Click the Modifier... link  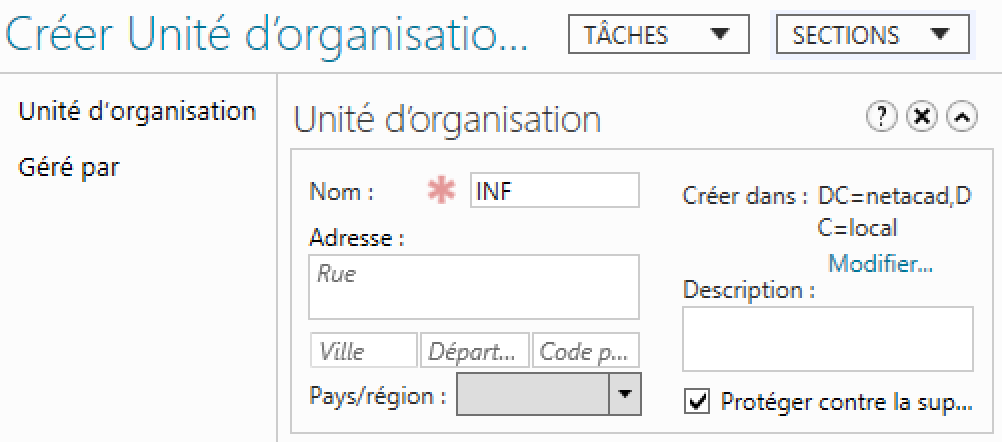pyautogui.click(x=880, y=264)
